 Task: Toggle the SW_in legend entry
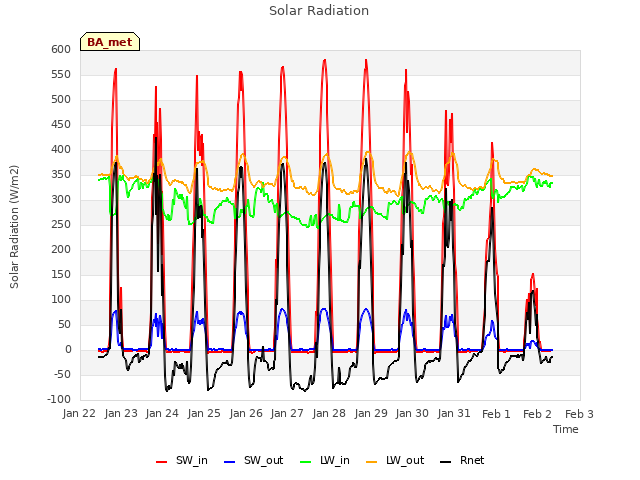(x=182, y=461)
